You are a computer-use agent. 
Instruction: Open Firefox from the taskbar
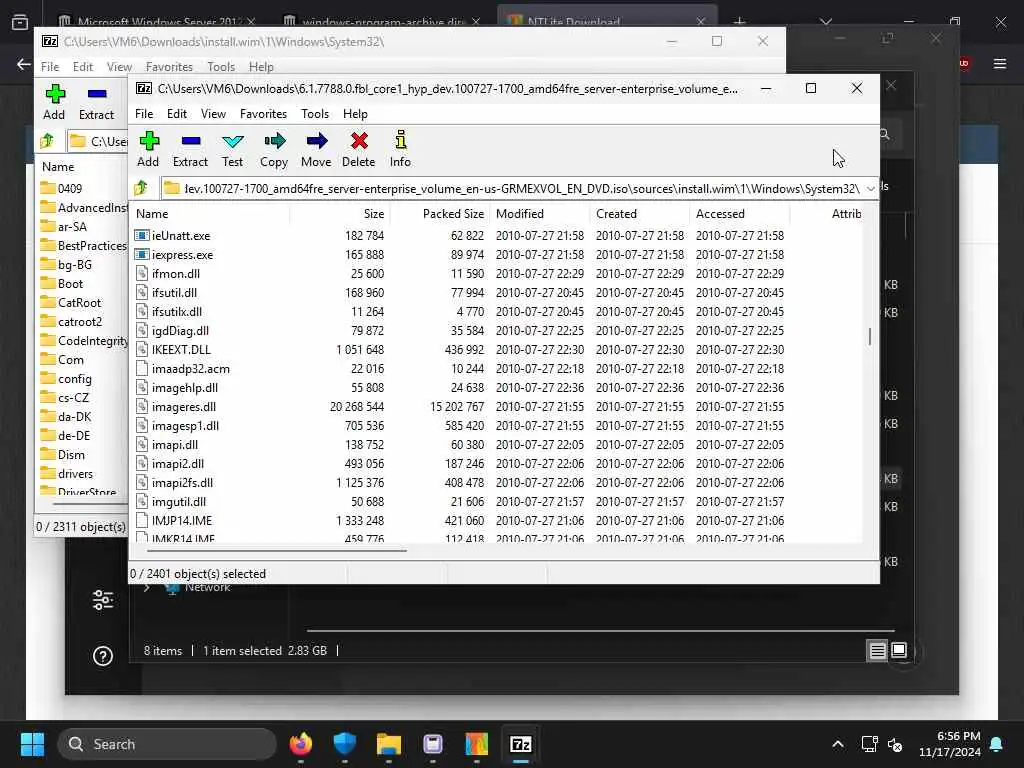tap(301, 744)
